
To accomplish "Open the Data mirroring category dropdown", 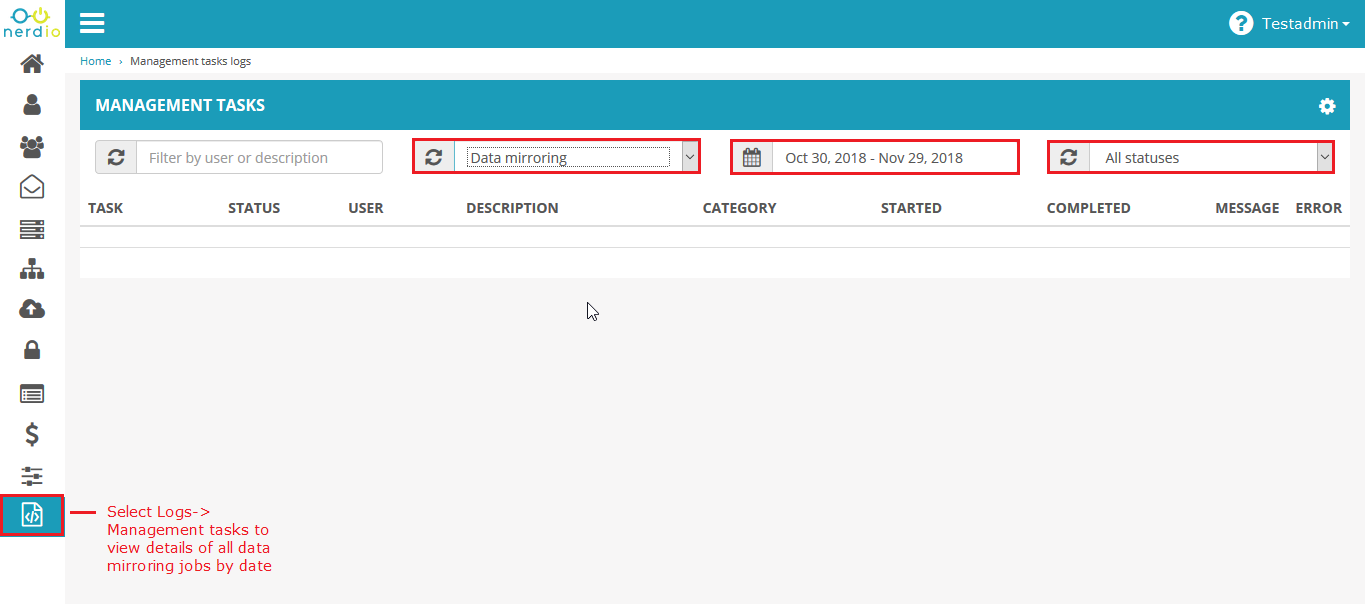I will click(x=576, y=157).
